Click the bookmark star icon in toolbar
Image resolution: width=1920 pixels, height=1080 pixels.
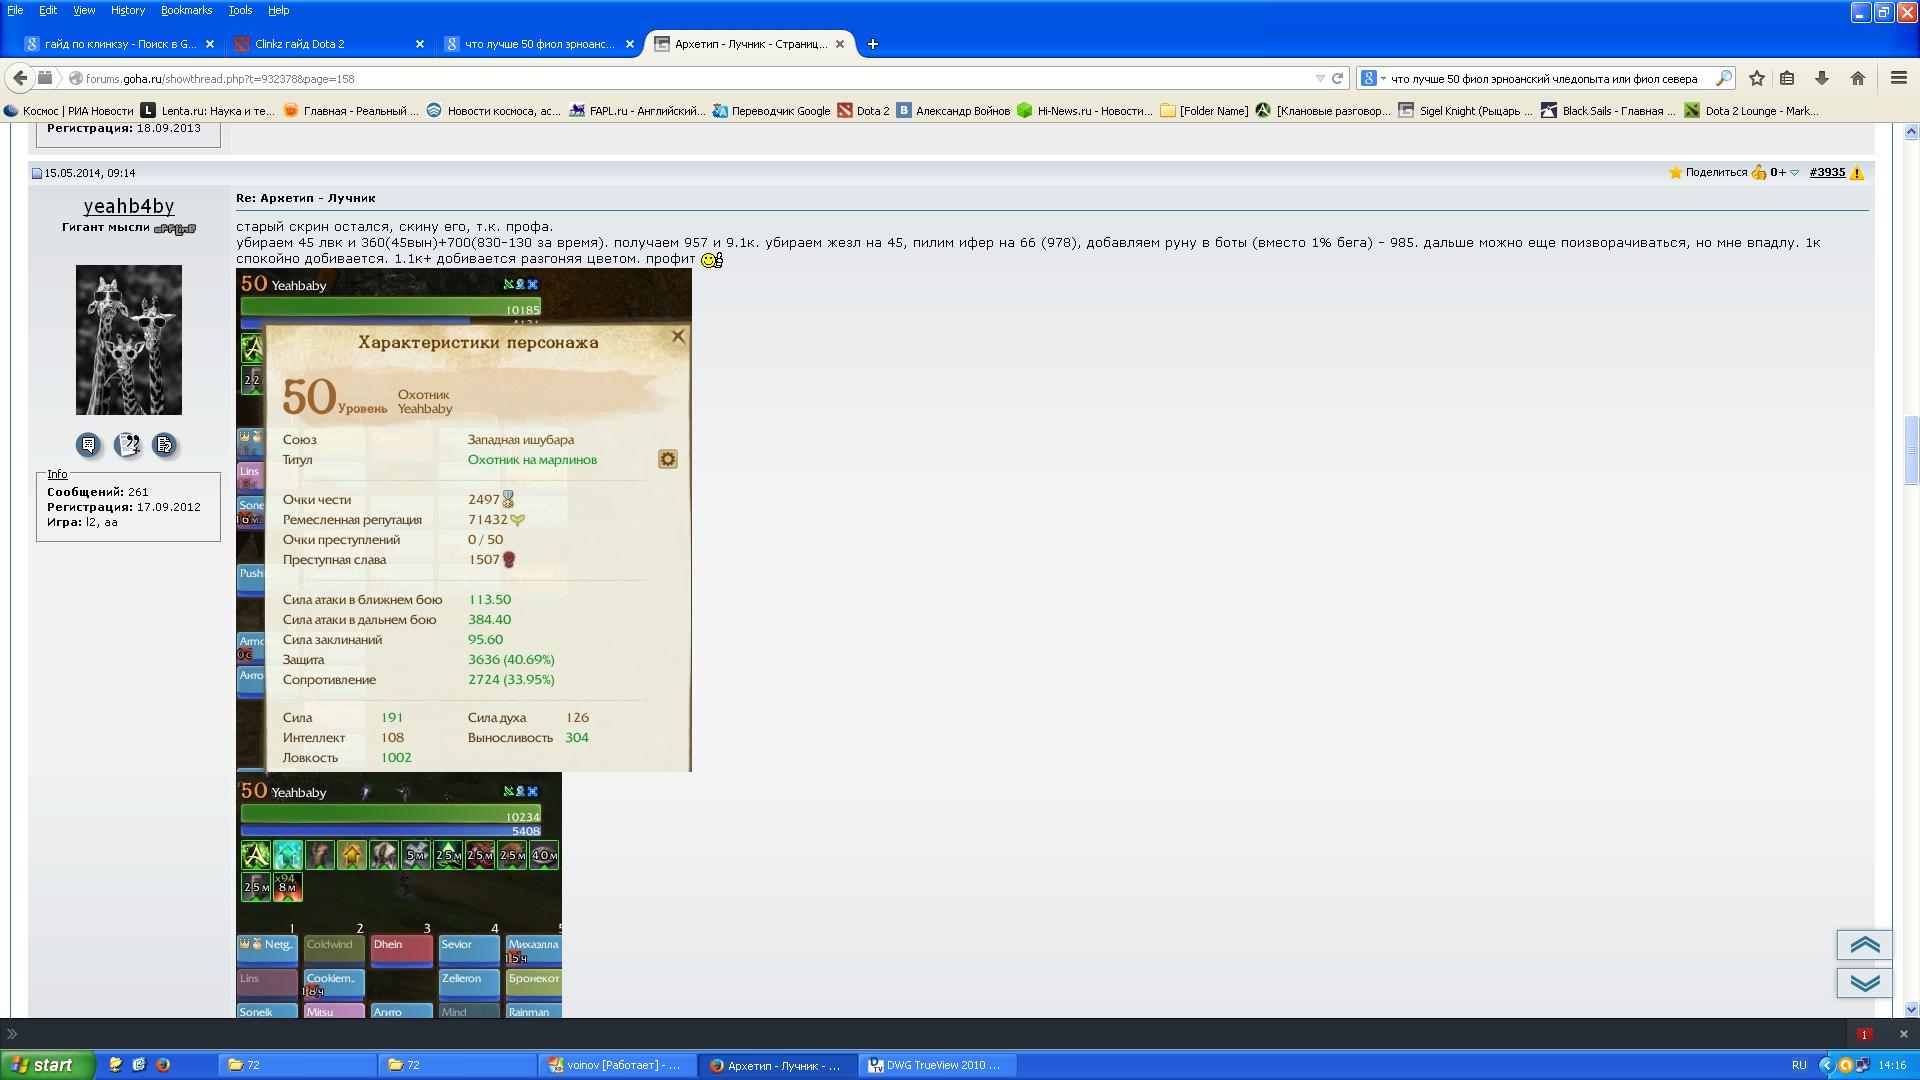tap(1757, 78)
